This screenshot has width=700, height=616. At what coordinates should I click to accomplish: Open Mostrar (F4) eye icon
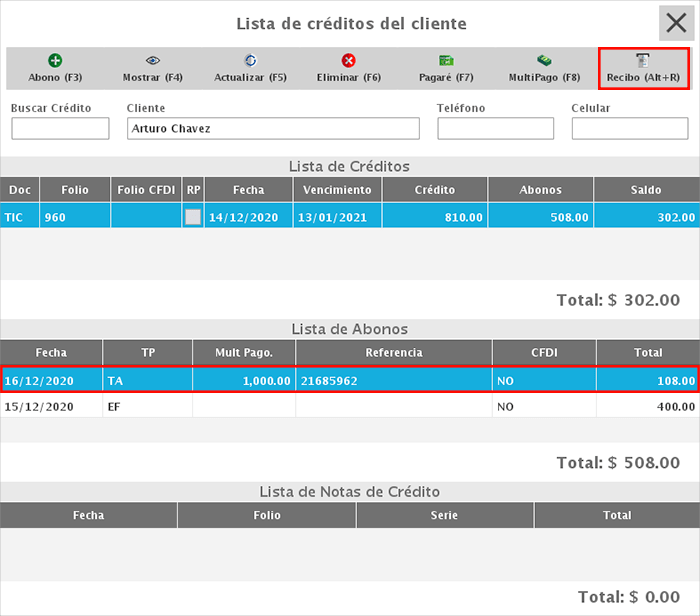point(153,61)
